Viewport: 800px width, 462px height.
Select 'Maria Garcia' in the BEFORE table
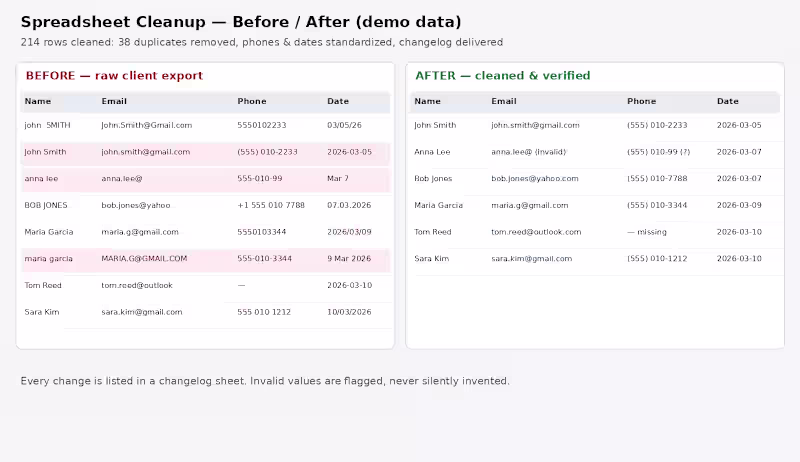tap(49, 232)
